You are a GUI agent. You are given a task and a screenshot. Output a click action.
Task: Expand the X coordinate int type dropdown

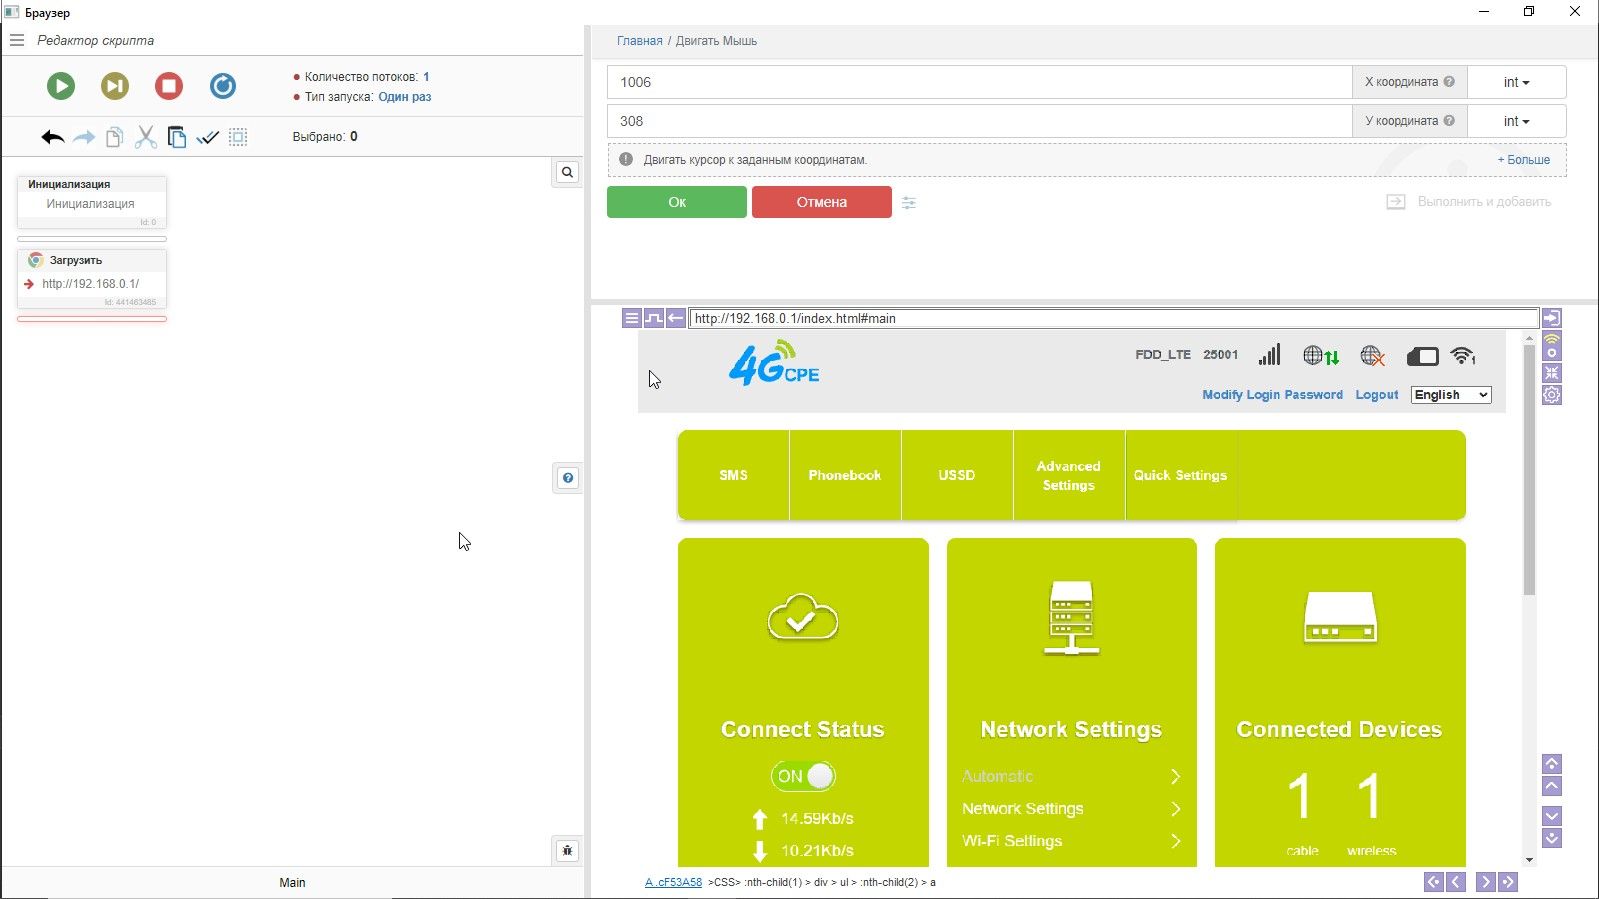tap(1516, 82)
